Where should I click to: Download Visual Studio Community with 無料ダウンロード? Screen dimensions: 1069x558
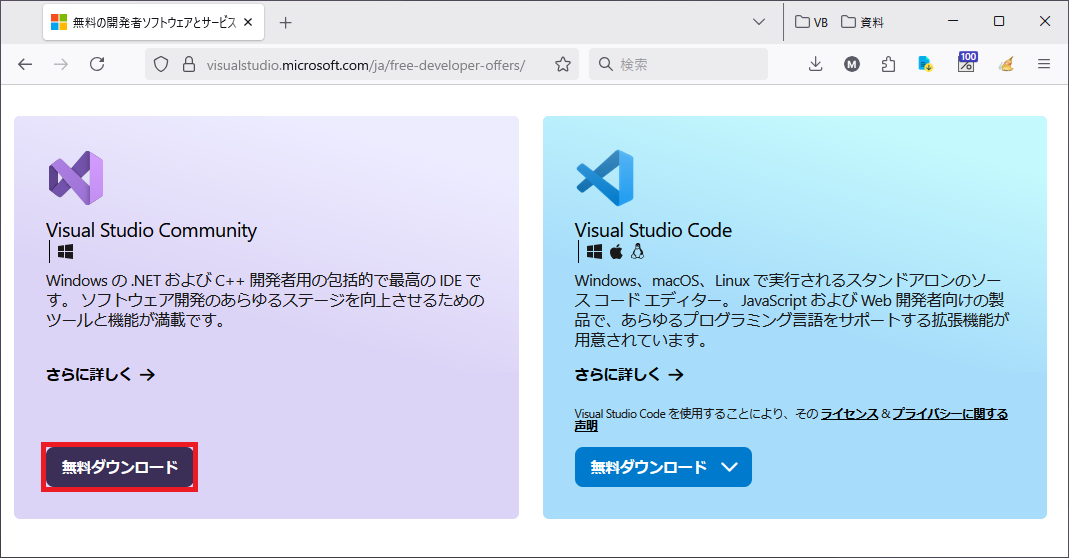[120, 467]
